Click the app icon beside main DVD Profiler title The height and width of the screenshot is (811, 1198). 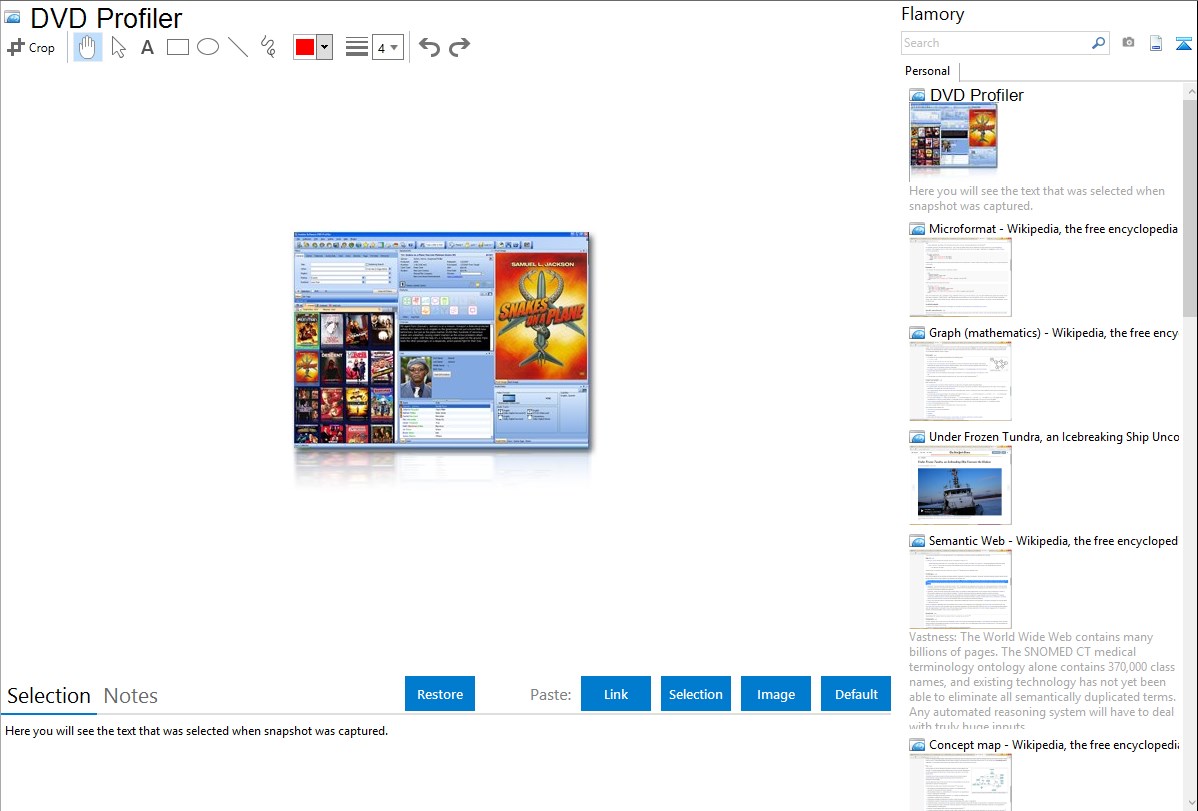pyautogui.click(x=12, y=17)
